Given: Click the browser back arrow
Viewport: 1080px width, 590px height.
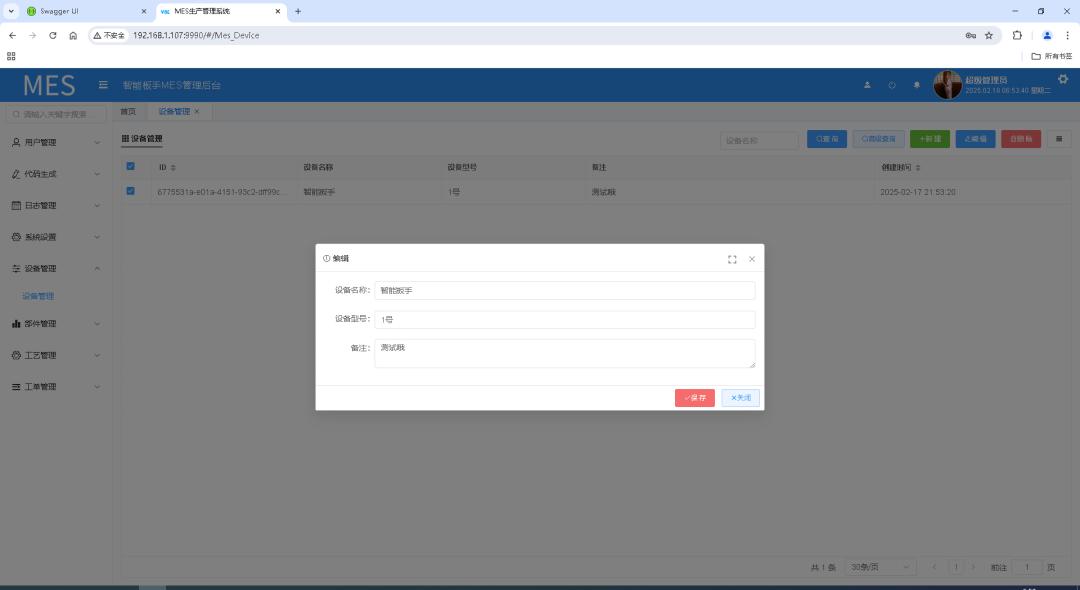Looking at the screenshot, I should tap(12, 35).
